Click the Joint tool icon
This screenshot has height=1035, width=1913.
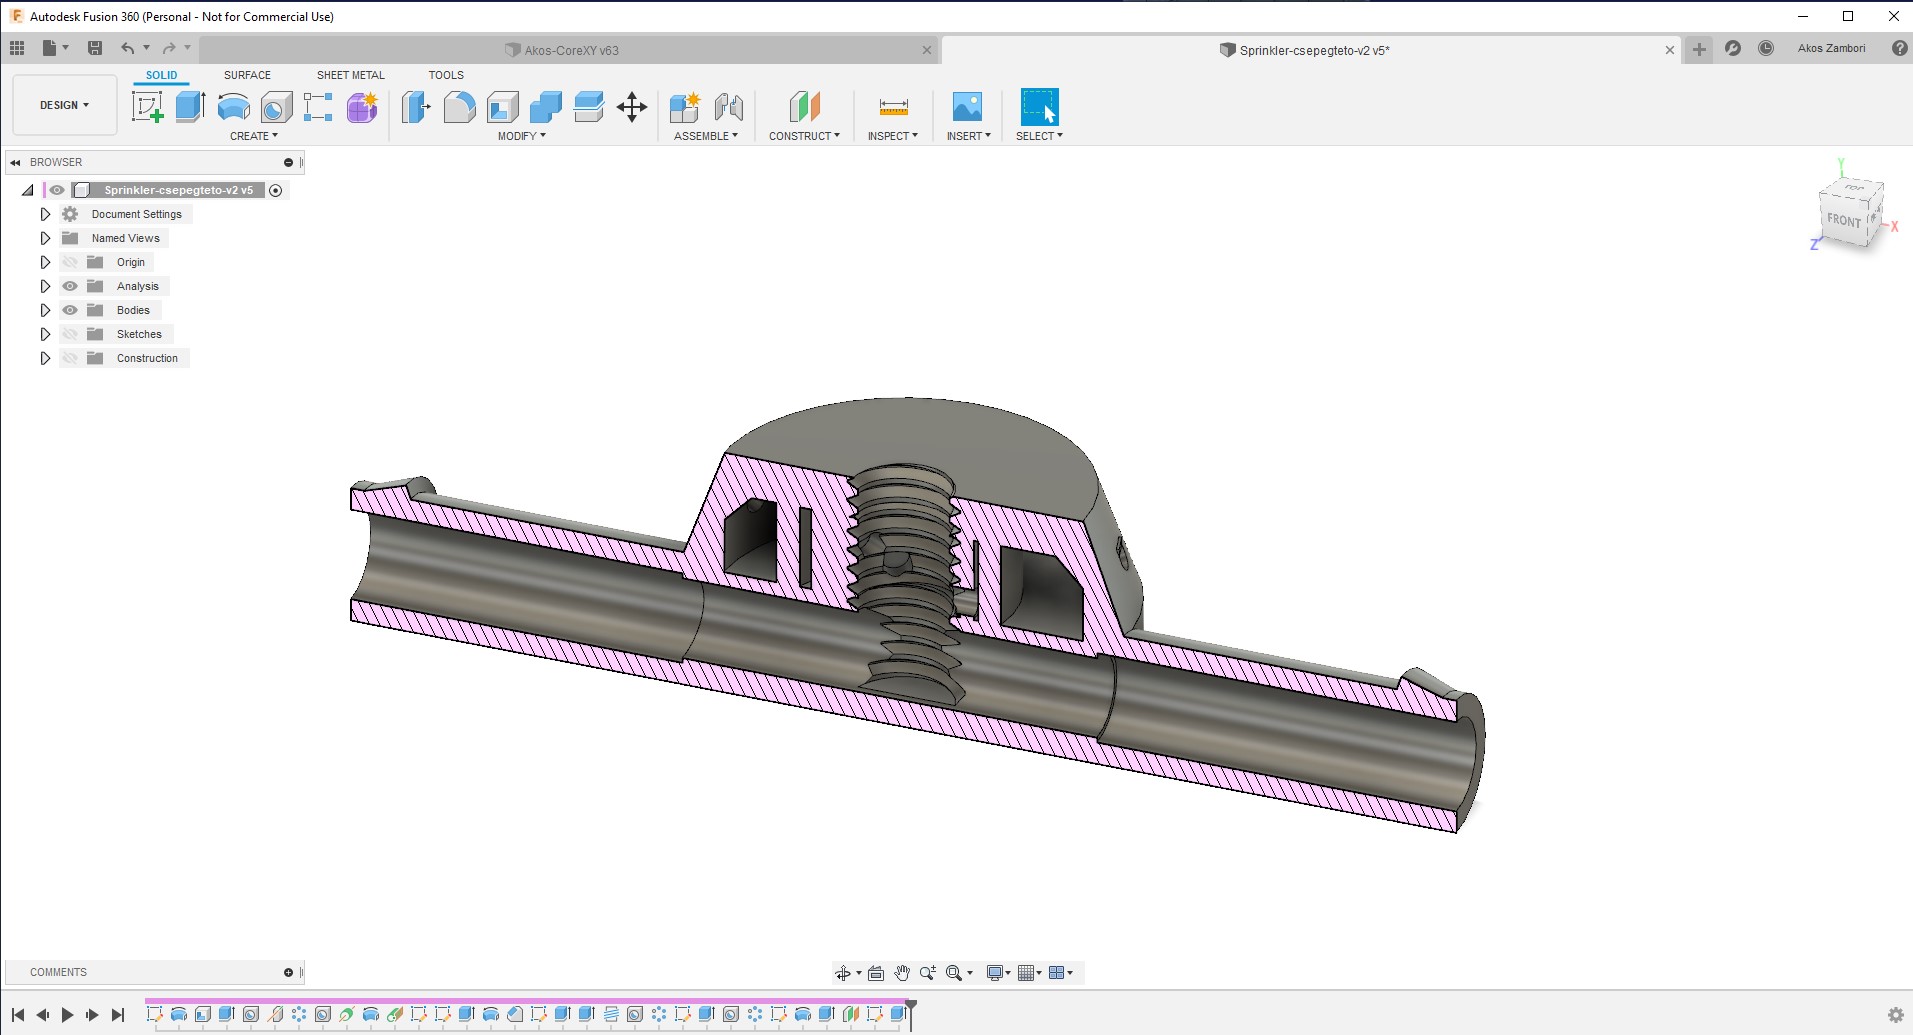coord(729,107)
